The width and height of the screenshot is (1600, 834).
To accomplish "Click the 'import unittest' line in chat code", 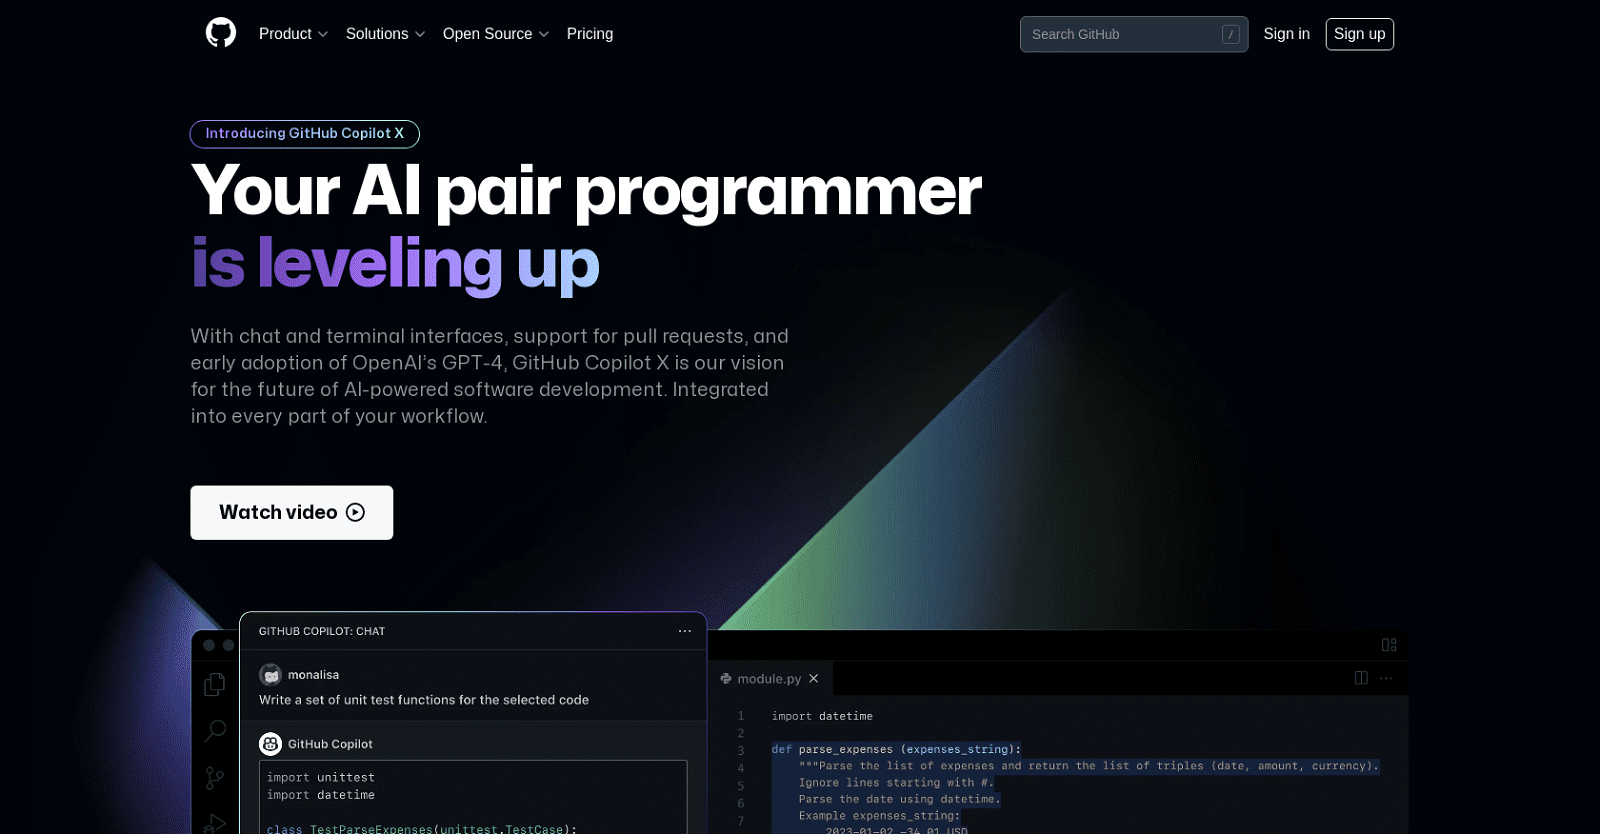I will point(321,777).
